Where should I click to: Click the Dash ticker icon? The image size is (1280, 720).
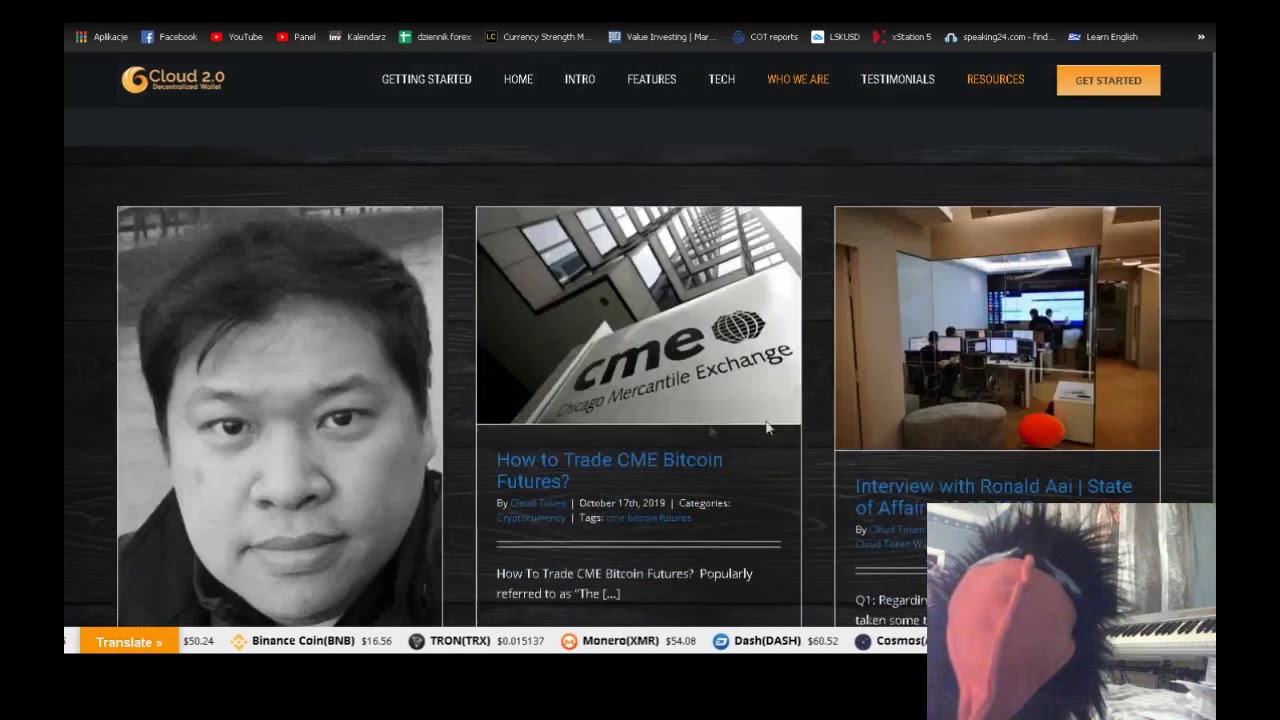point(721,642)
